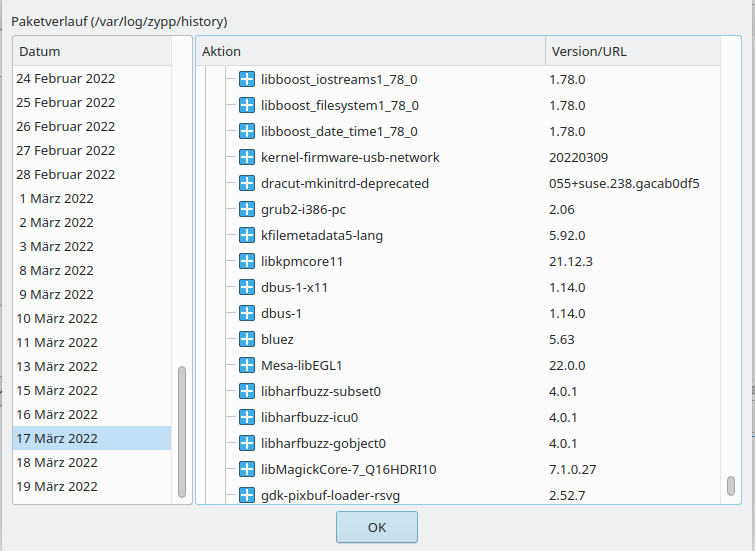Select date 27 Februar 2022
The height and width of the screenshot is (551, 755).
(x=92, y=150)
